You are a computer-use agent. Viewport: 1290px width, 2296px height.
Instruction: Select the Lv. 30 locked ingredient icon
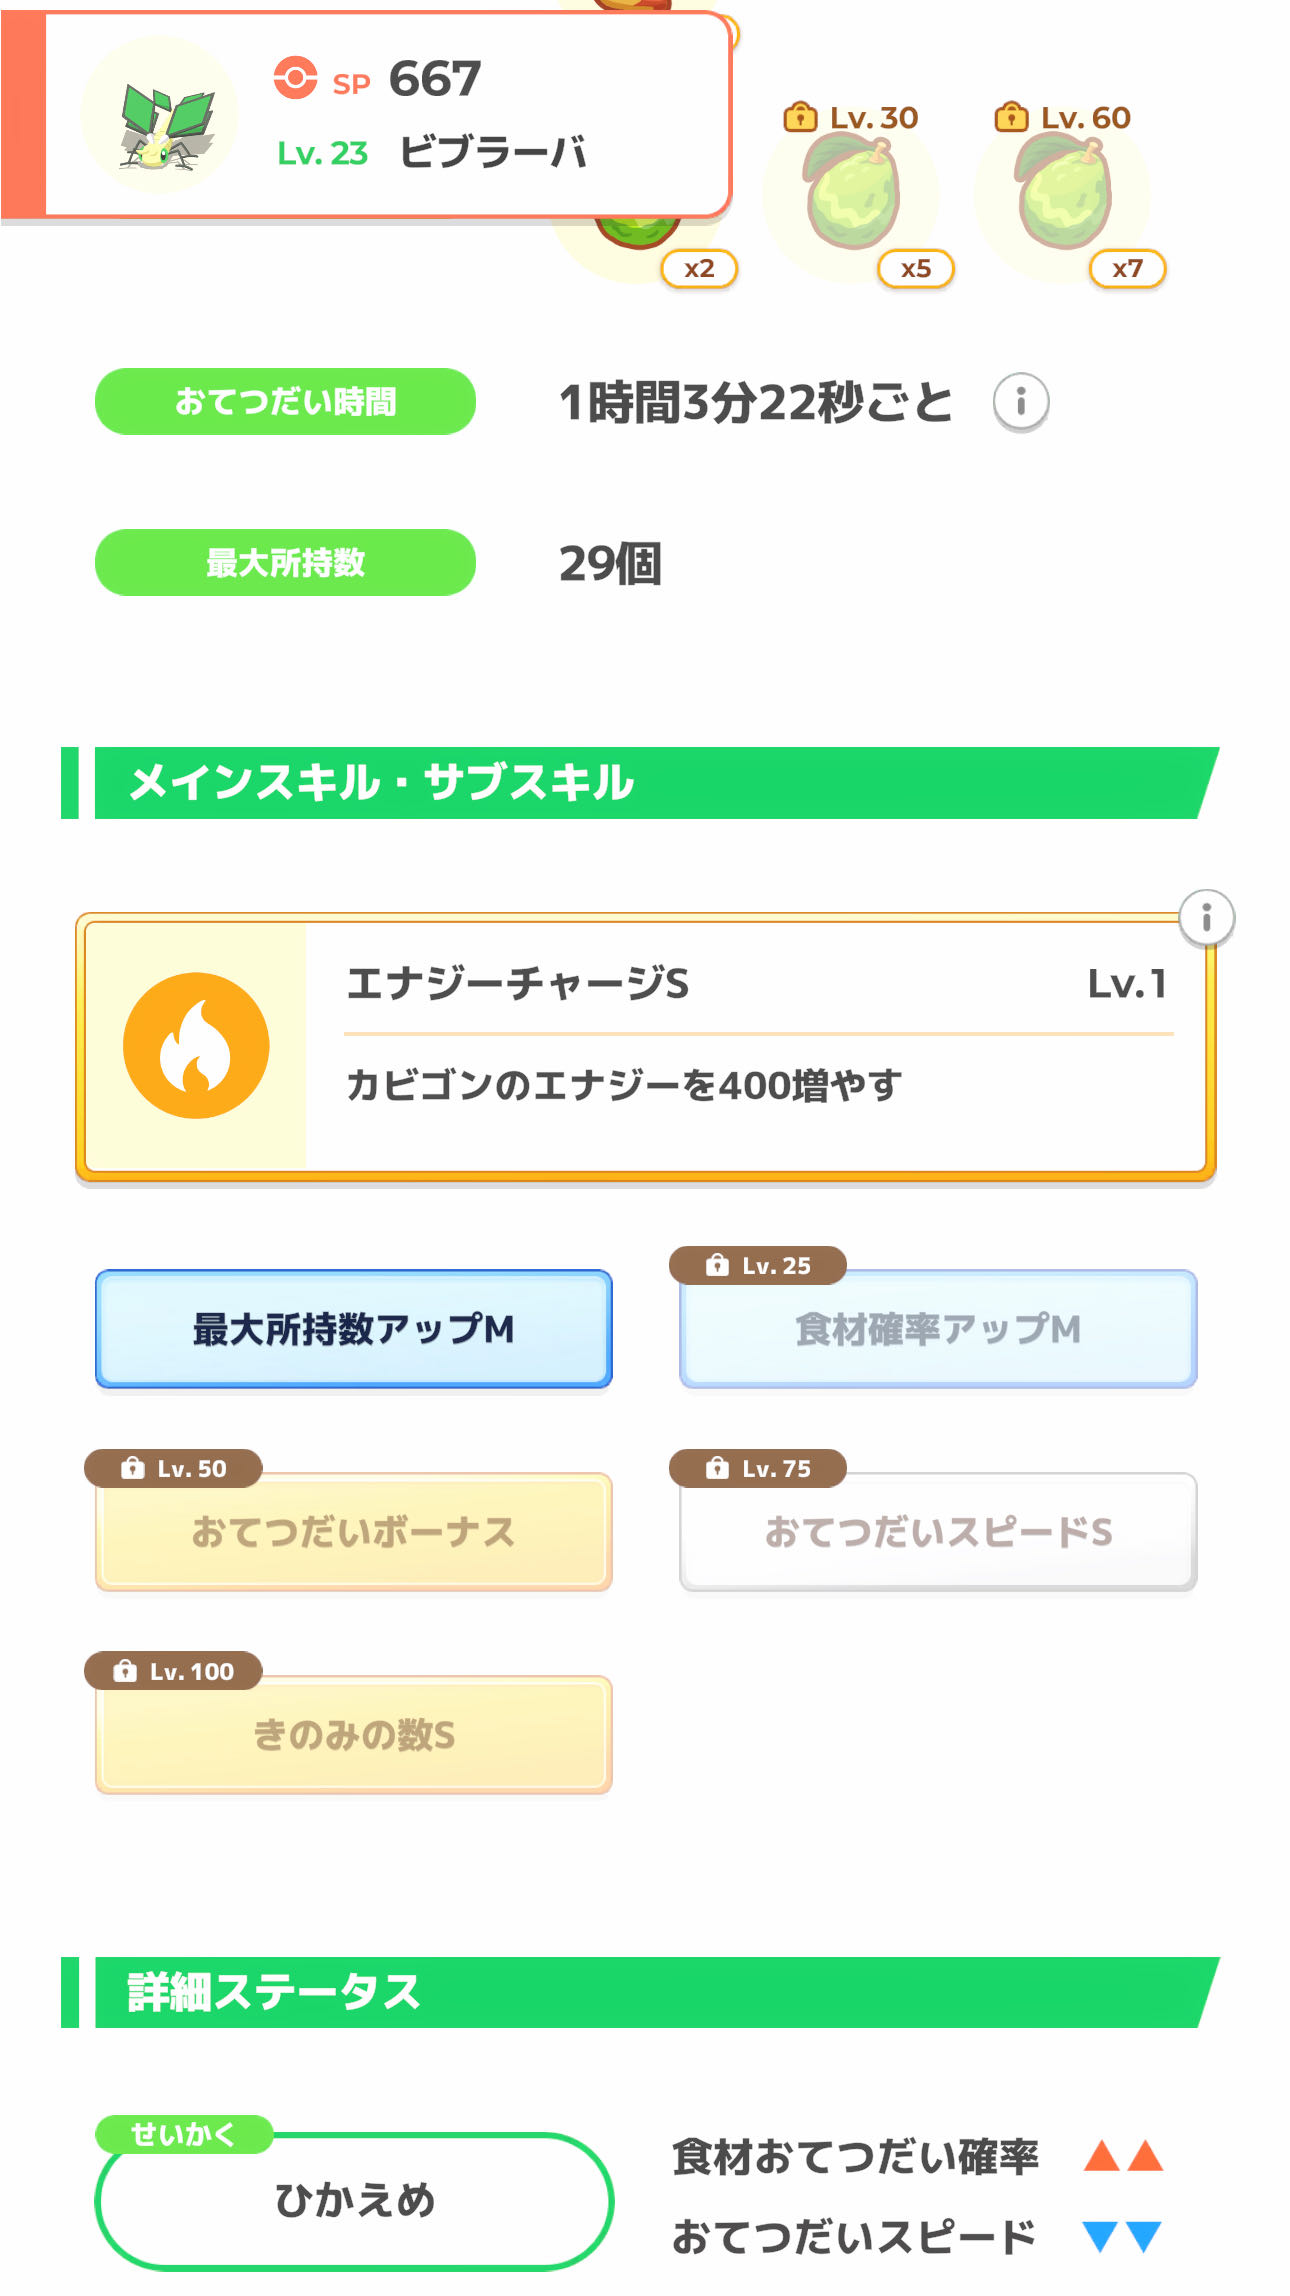coord(852,192)
